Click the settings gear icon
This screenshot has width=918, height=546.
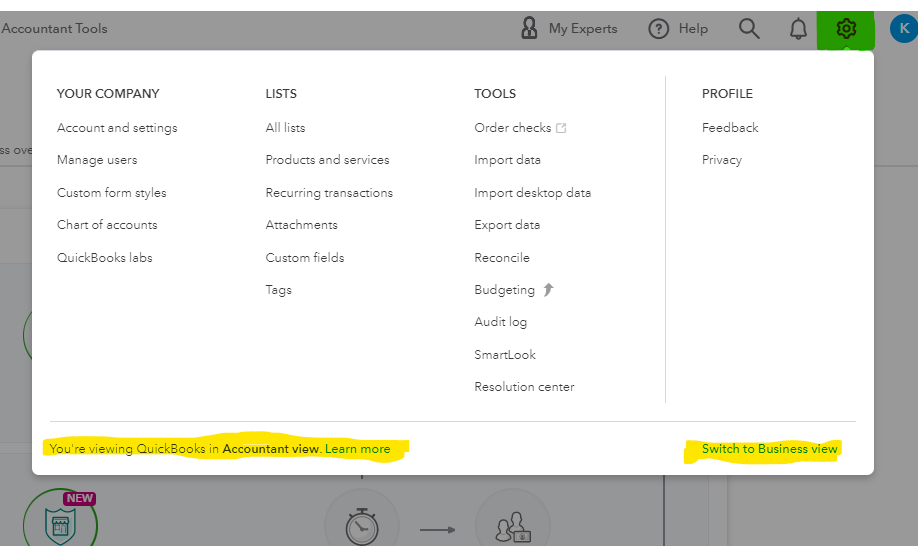tap(846, 29)
